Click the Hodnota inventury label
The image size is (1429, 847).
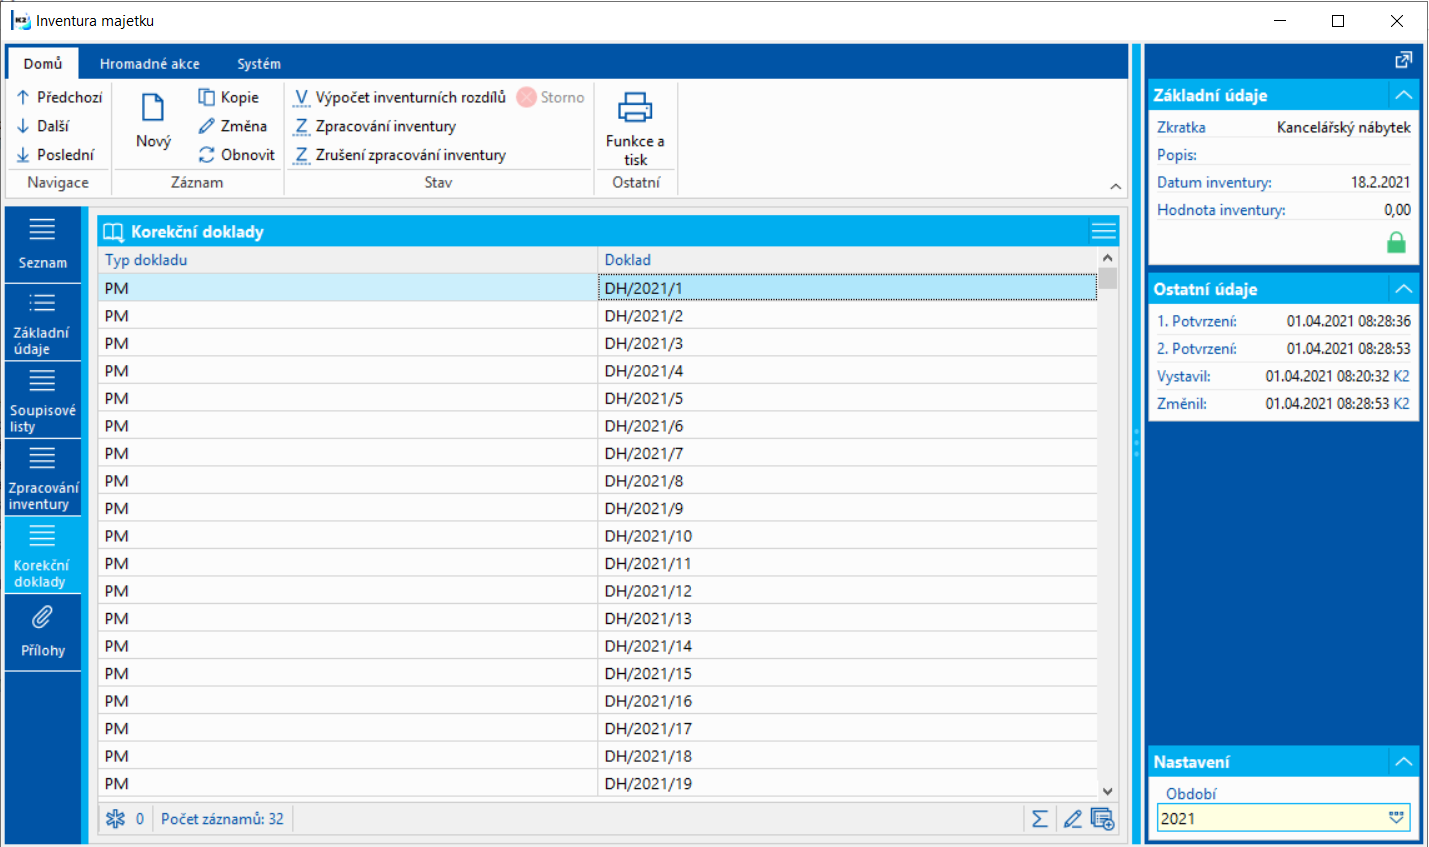click(x=1221, y=210)
